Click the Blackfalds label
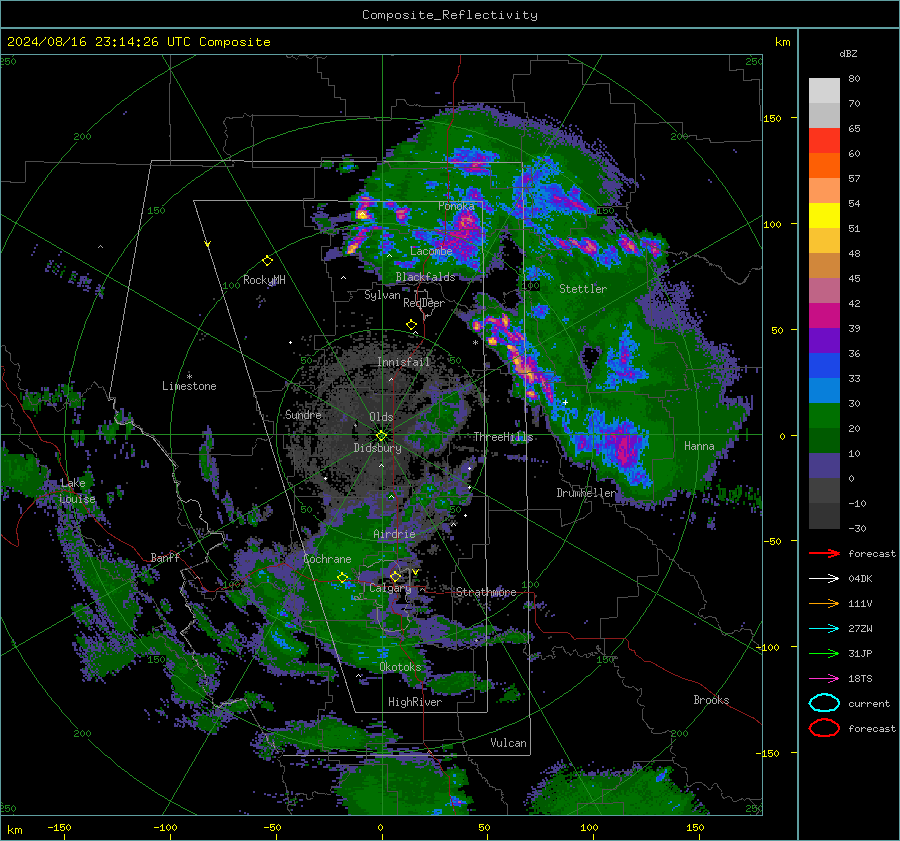The height and width of the screenshot is (841, 900). [x=425, y=277]
